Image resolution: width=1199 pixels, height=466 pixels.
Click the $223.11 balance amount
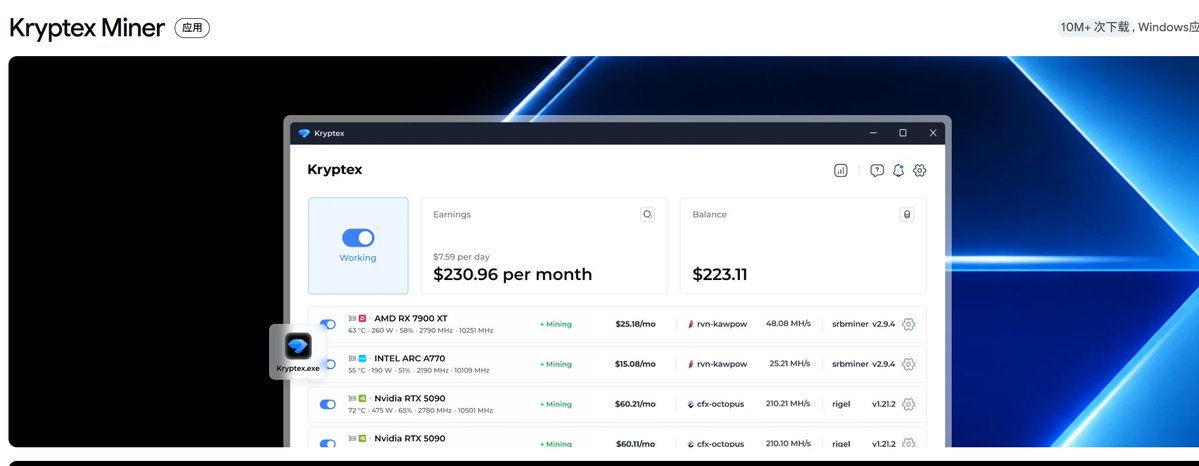pos(720,274)
